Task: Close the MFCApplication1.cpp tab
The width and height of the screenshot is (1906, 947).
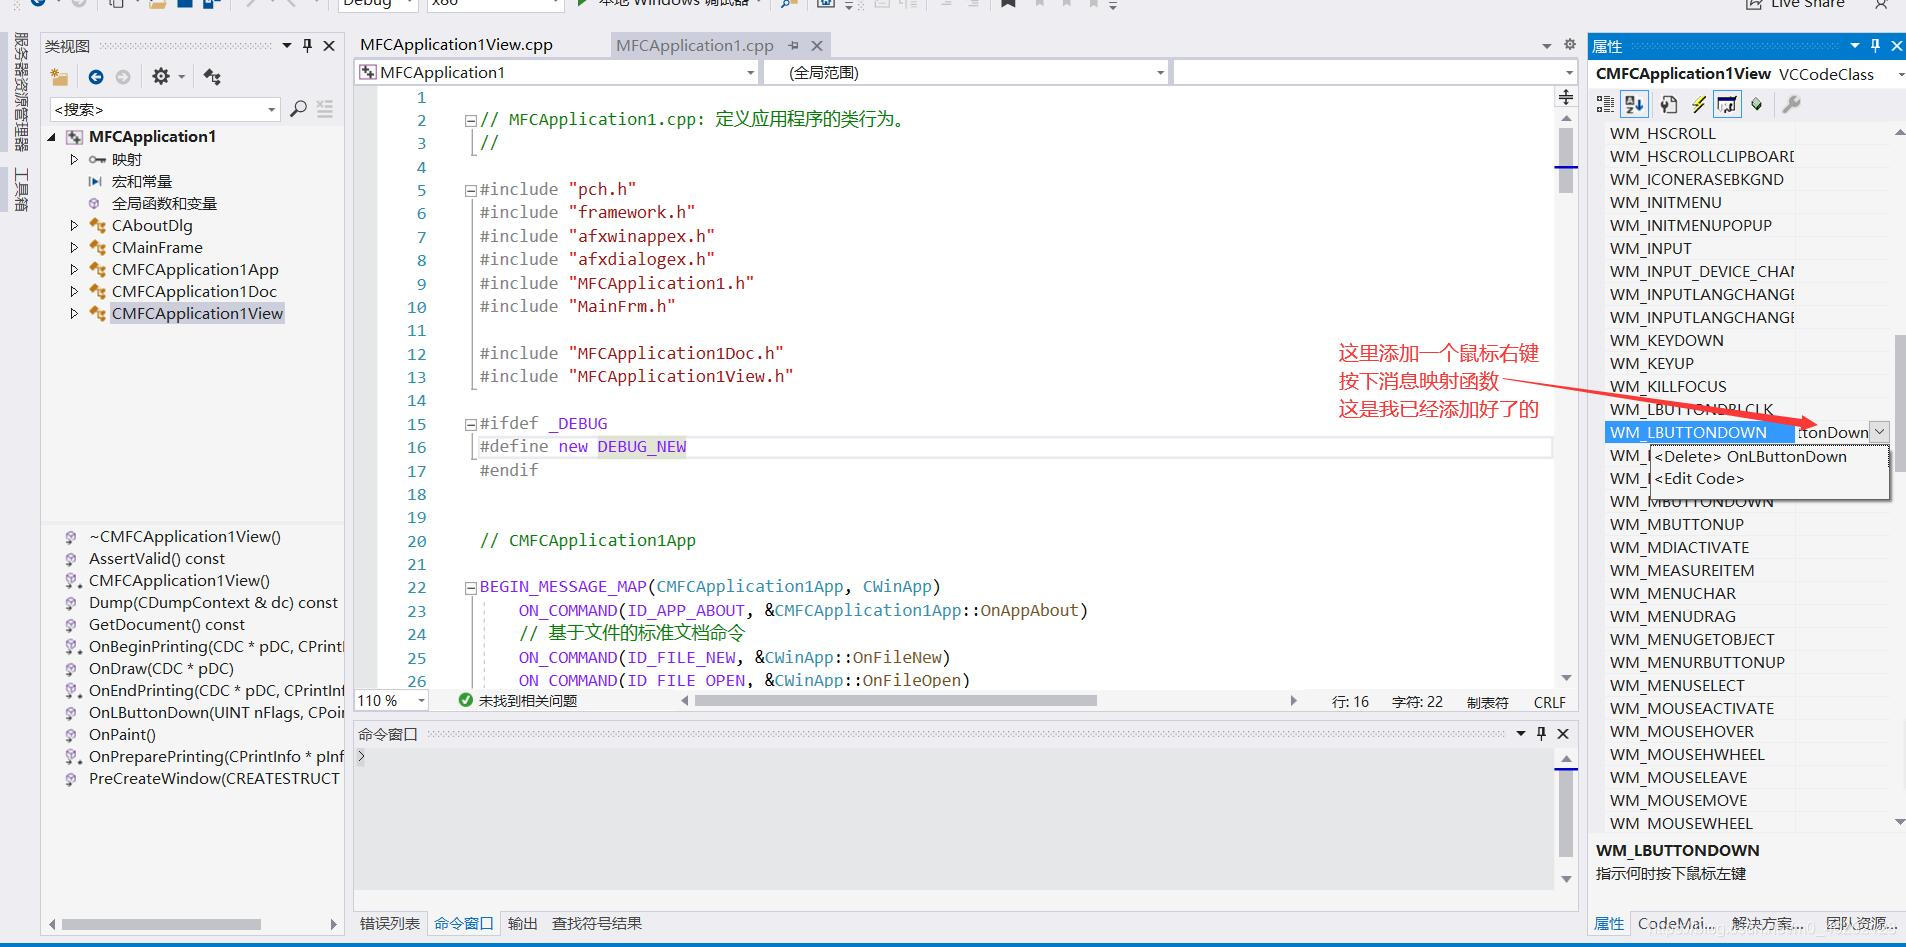Action: coord(817,45)
